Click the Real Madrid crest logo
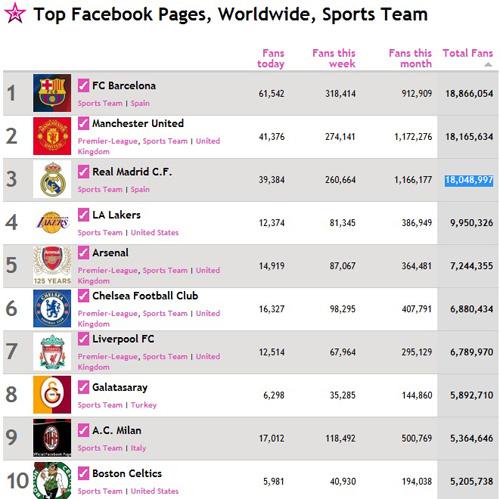 click(52, 179)
